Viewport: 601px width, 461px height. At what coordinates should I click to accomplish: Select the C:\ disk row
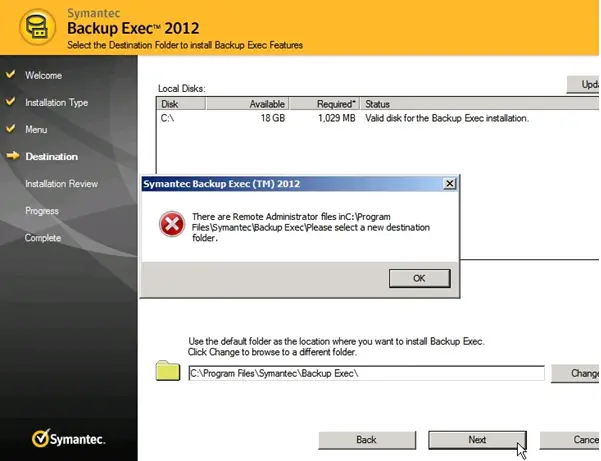pos(378,118)
